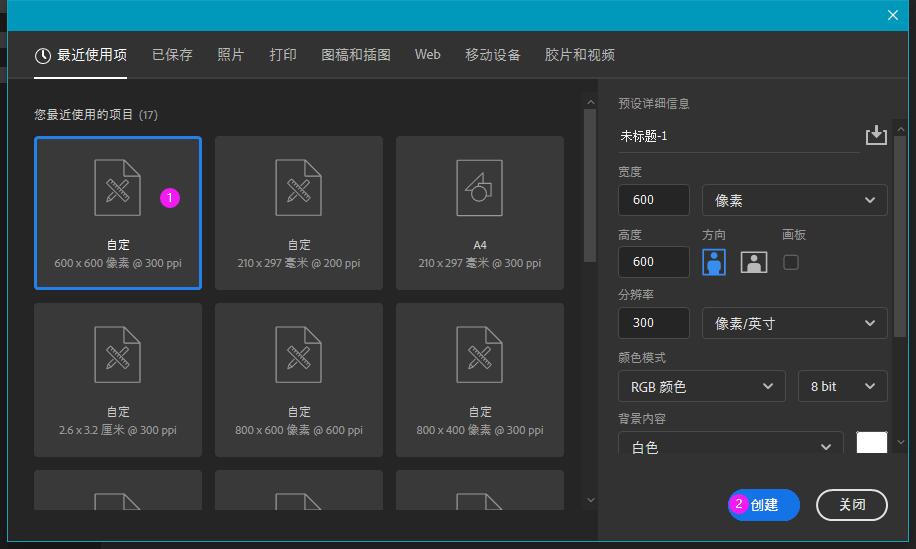Select the 600 x 600 像素 @ 300 ppi preset
The width and height of the screenshot is (916, 549).
pyautogui.click(x=118, y=213)
